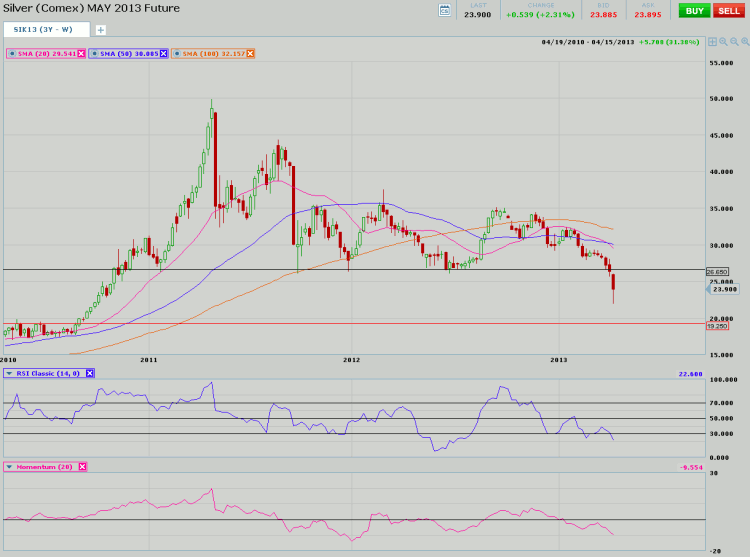Click the middle magnifier zoom icon
The width and height of the screenshot is (750, 557).
pyautogui.click(x=734, y=42)
